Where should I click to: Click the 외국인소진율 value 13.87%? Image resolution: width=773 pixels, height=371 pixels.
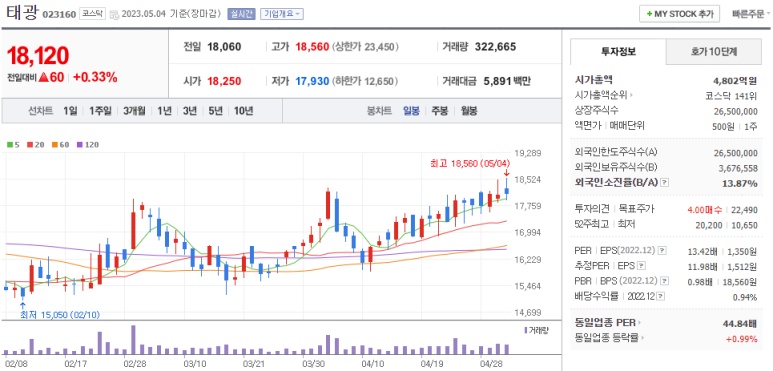click(741, 183)
